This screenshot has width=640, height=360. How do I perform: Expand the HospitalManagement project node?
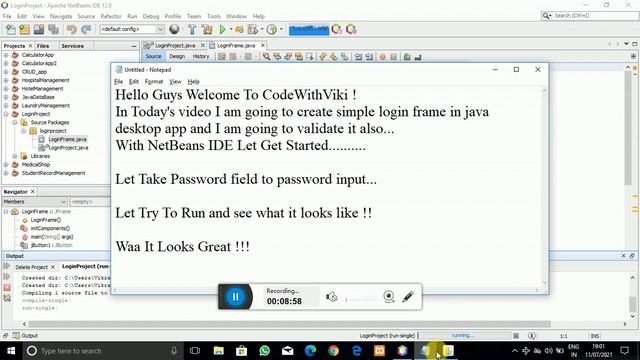(6, 80)
